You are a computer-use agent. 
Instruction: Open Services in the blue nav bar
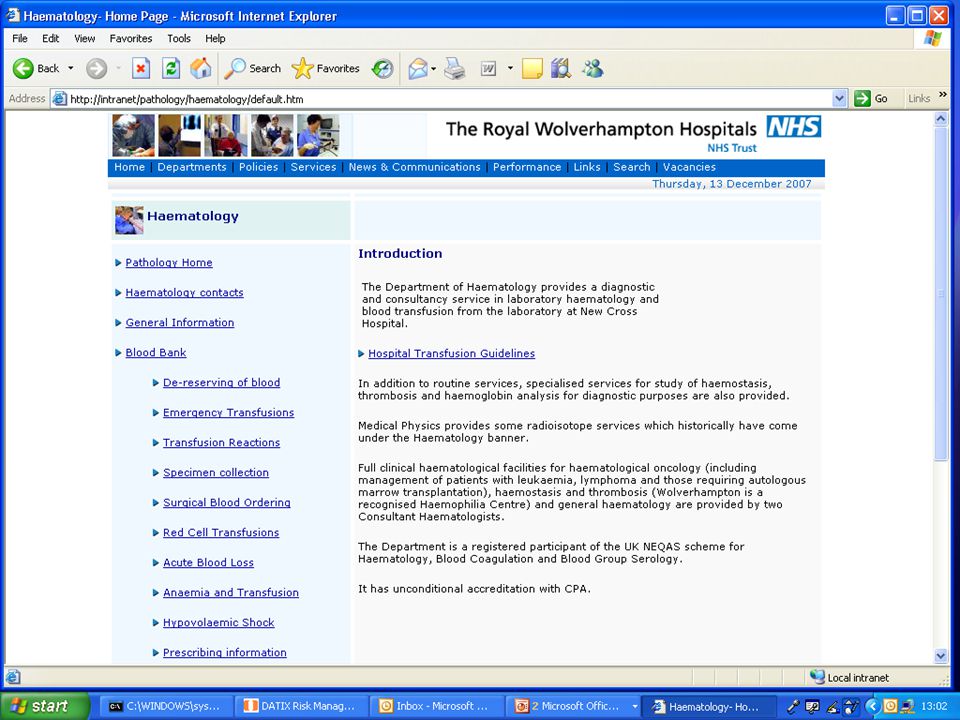(x=313, y=167)
